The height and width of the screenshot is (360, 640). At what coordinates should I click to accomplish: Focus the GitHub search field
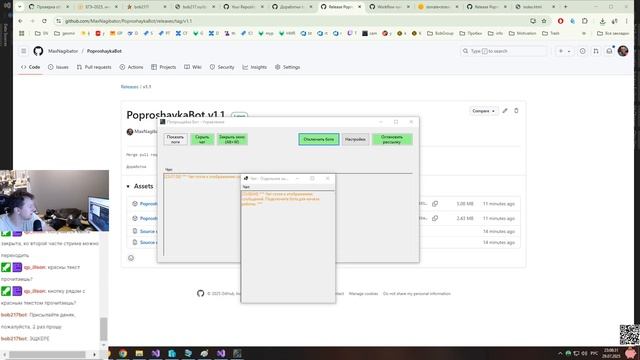[x=503, y=51]
